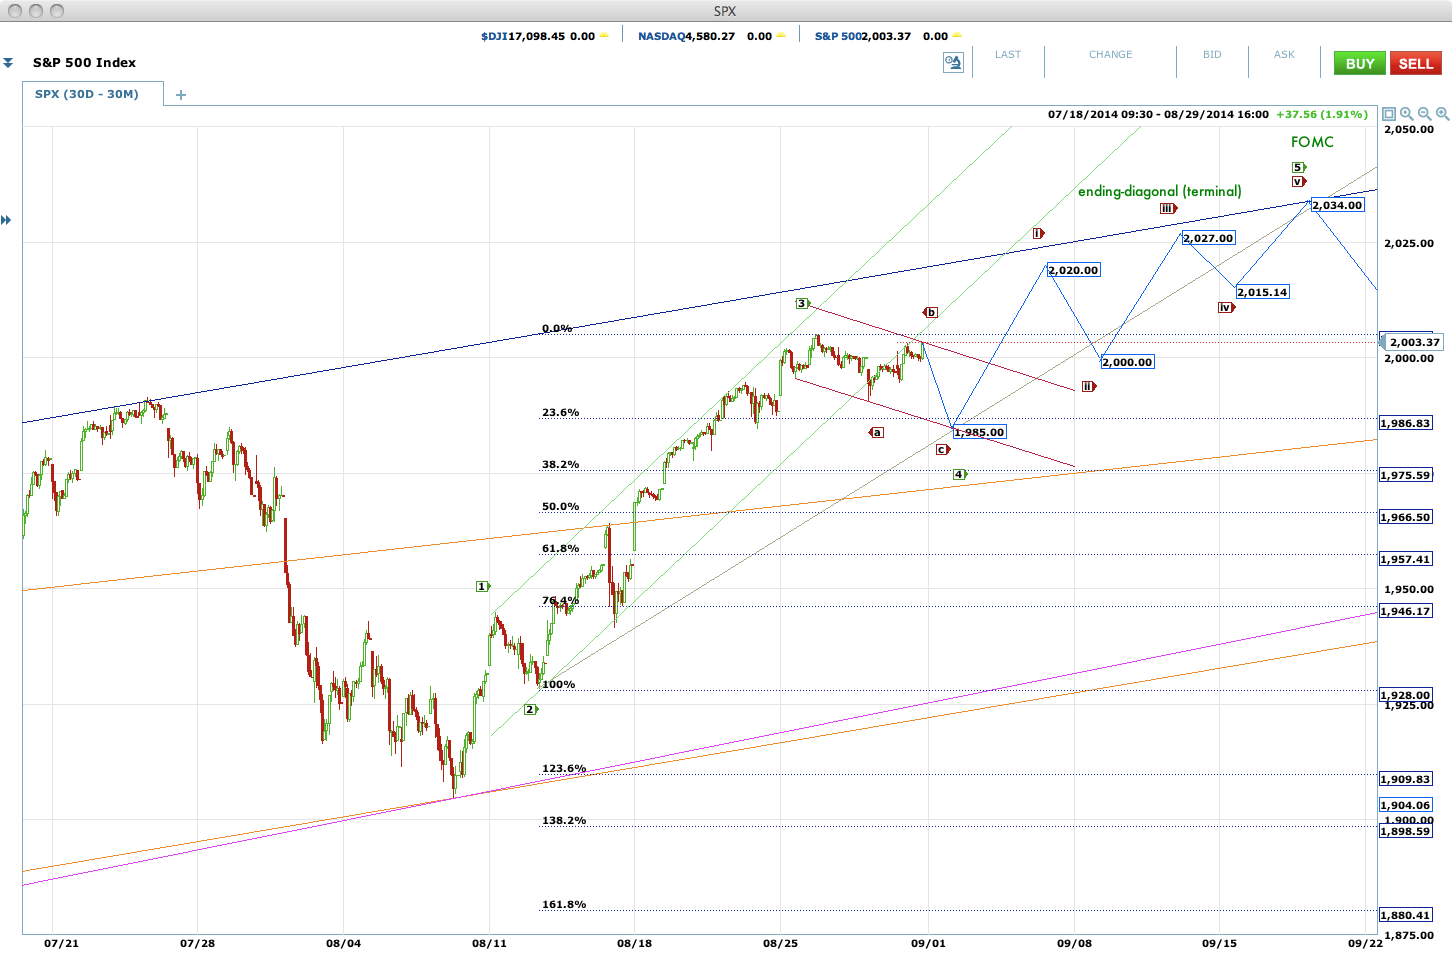The height and width of the screenshot is (969, 1452).
Task: Click the 1,946.17 axis price label
Action: click(x=1406, y=611)
